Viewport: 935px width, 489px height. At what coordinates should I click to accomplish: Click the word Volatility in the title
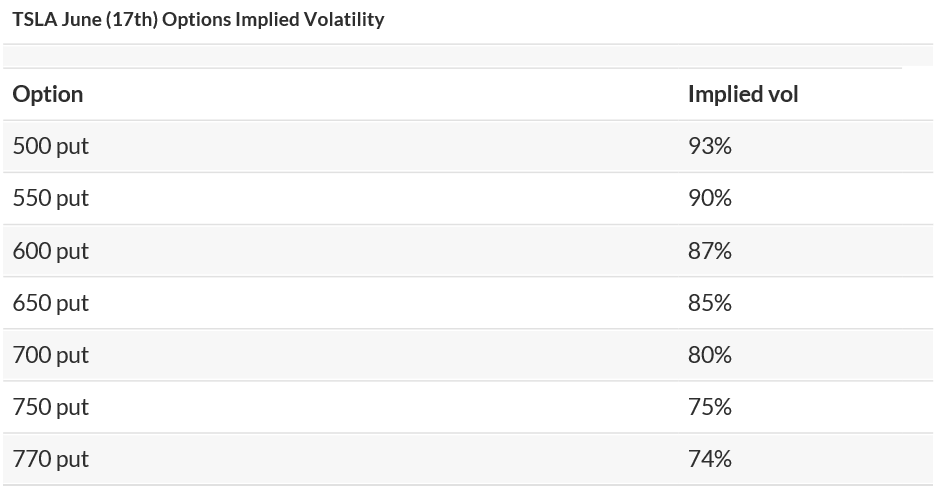pos(343,19)
